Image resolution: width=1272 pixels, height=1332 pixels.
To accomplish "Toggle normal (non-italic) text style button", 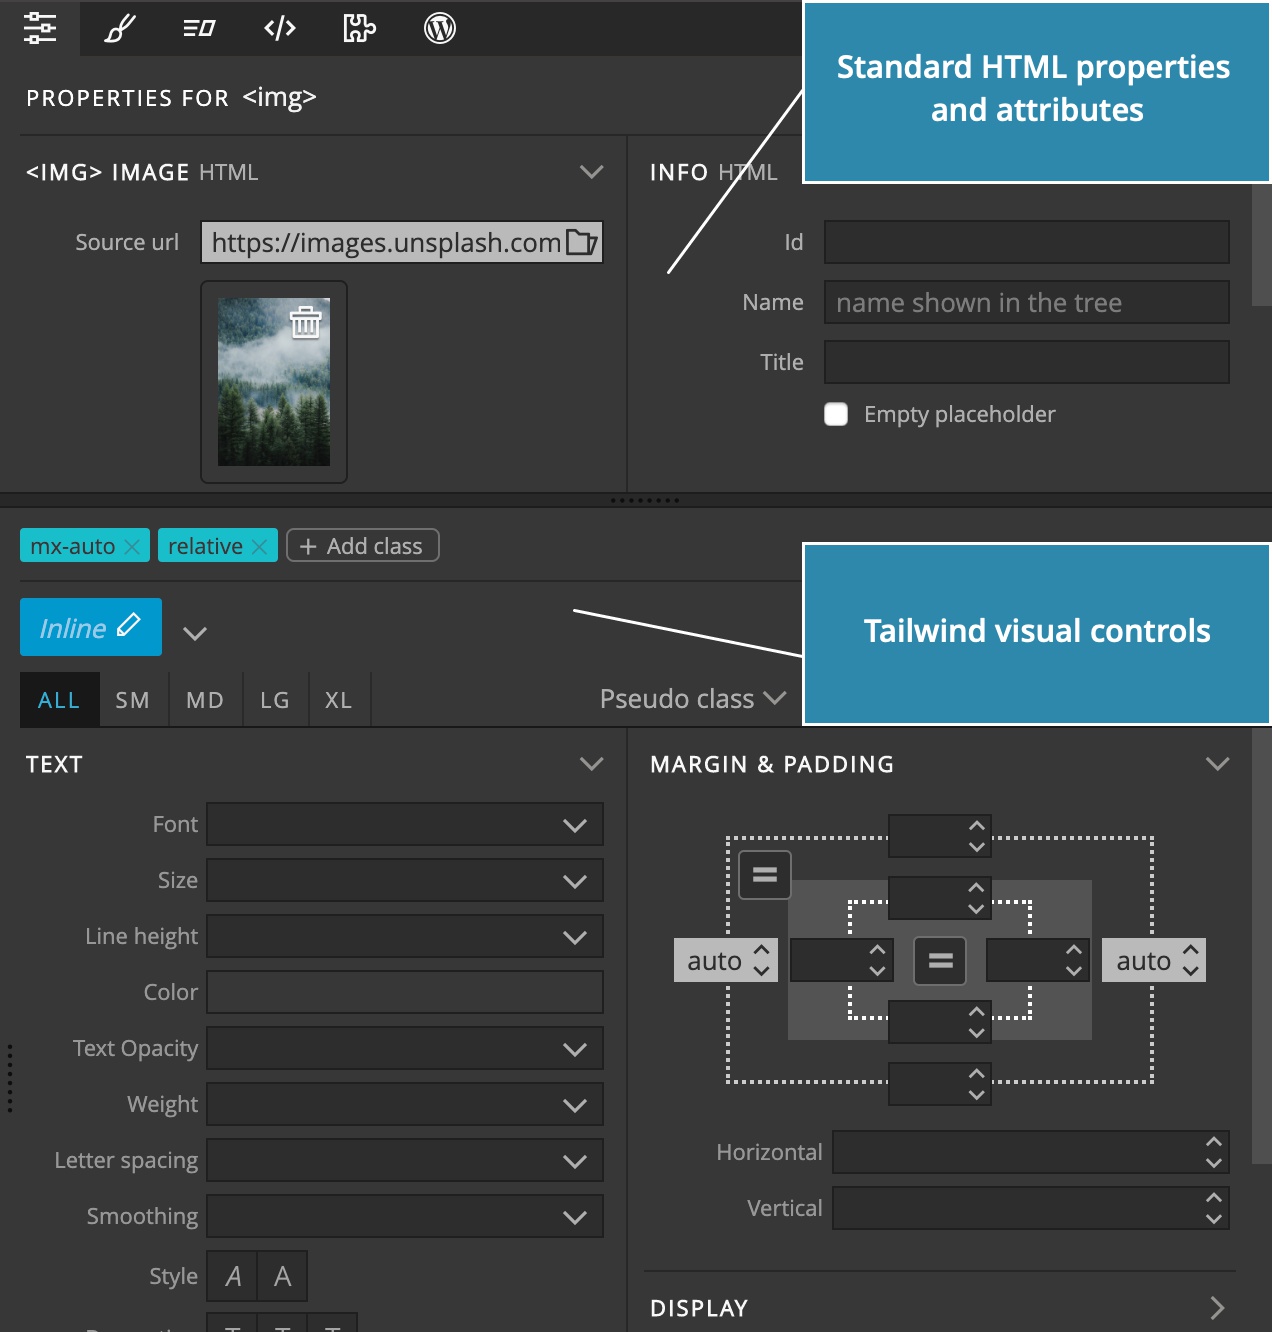I will (x=282, y=1276).
